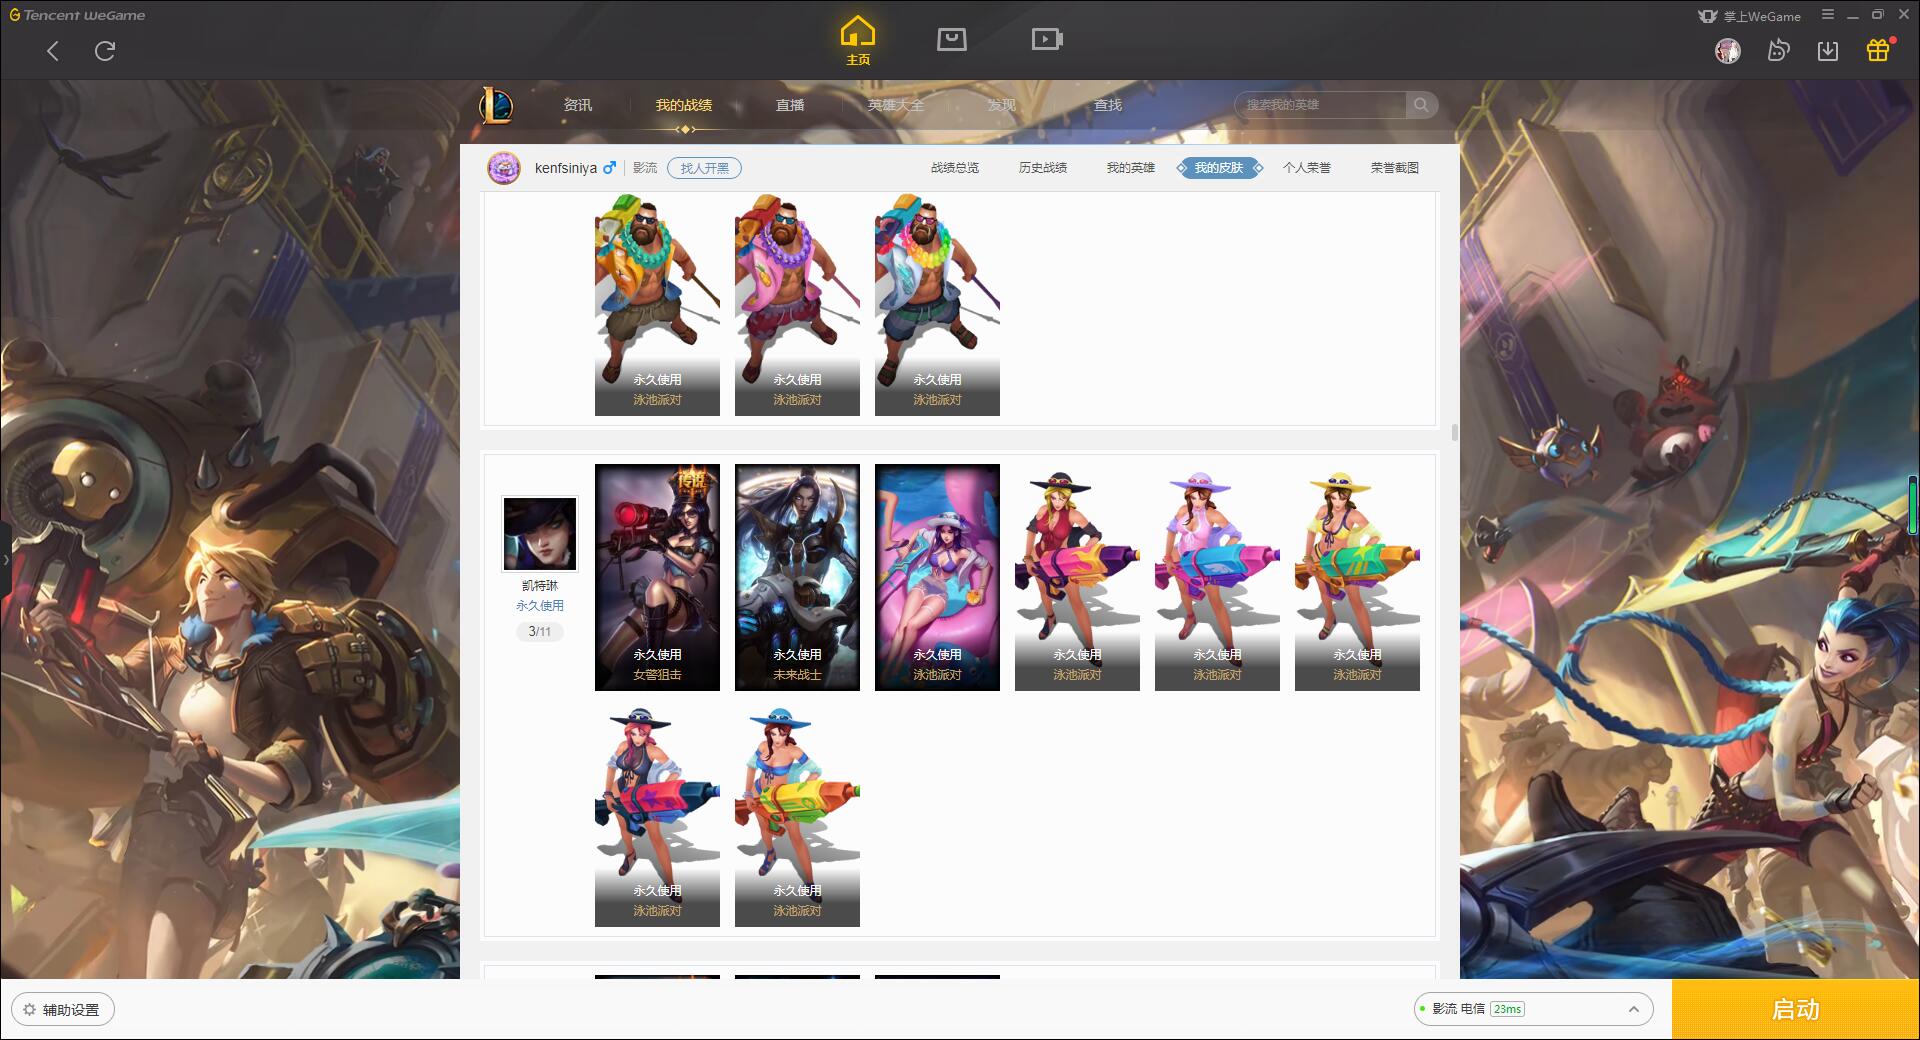Click the 启动 launch button
The image size is (1920, 1040).
(1796, 1010)
